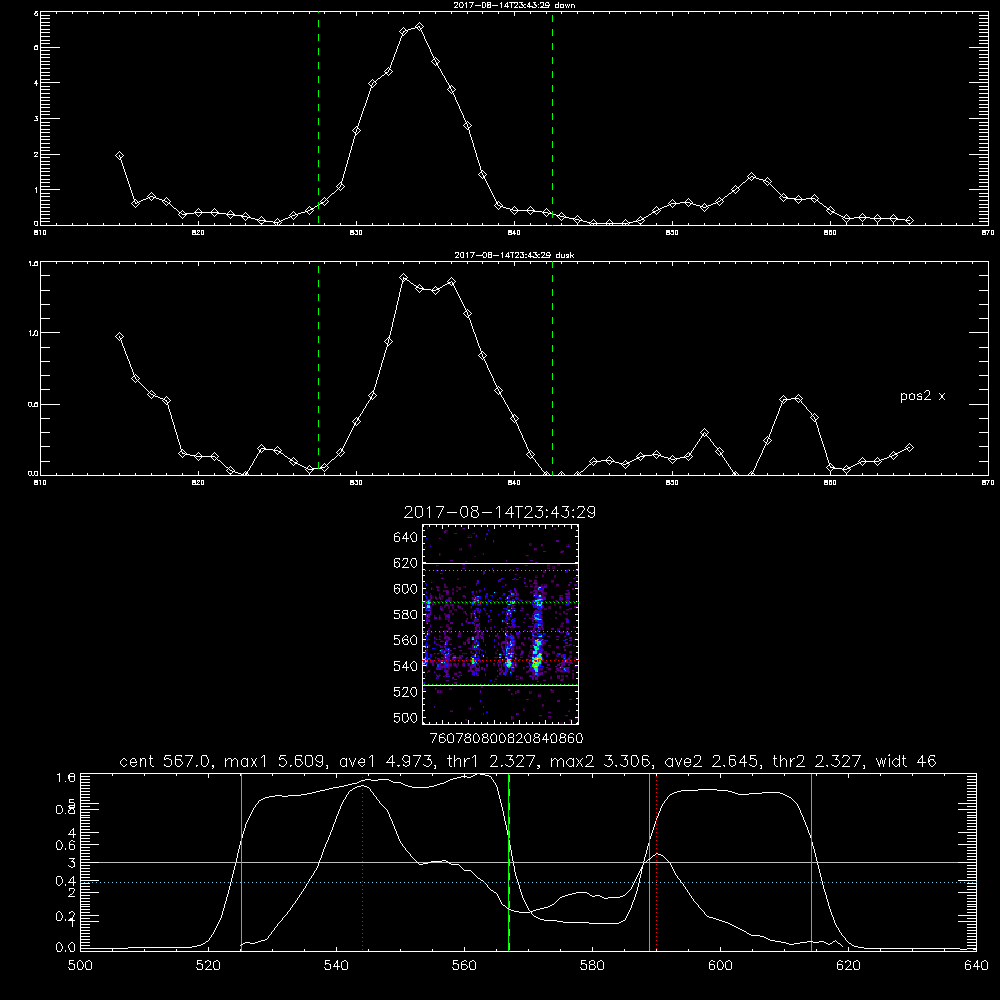Select the left green dashed line in dawn plot
Viewport: 1000px width, 1000px height.
318,118
